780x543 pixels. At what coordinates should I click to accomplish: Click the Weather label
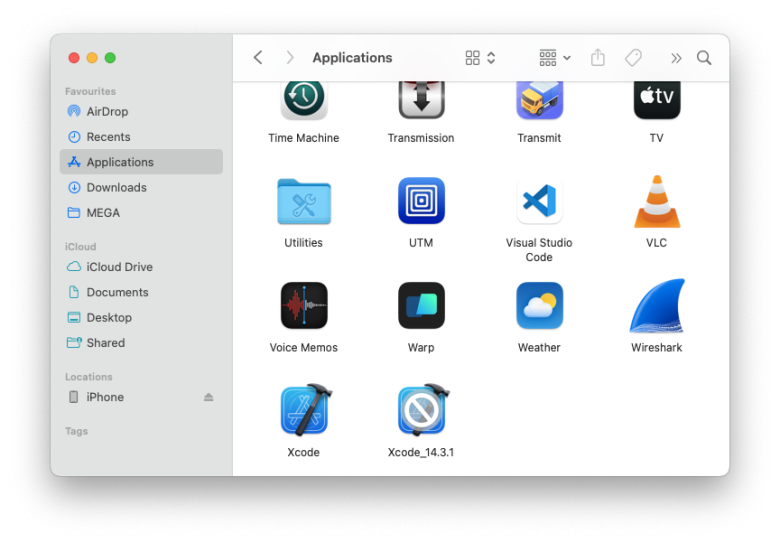point(539,348)
